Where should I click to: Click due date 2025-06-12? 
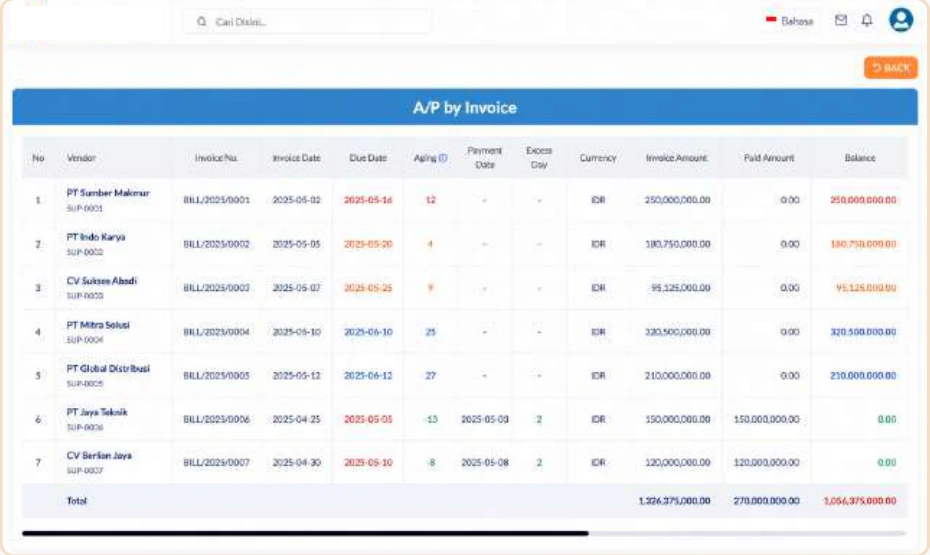click(368, 376)
